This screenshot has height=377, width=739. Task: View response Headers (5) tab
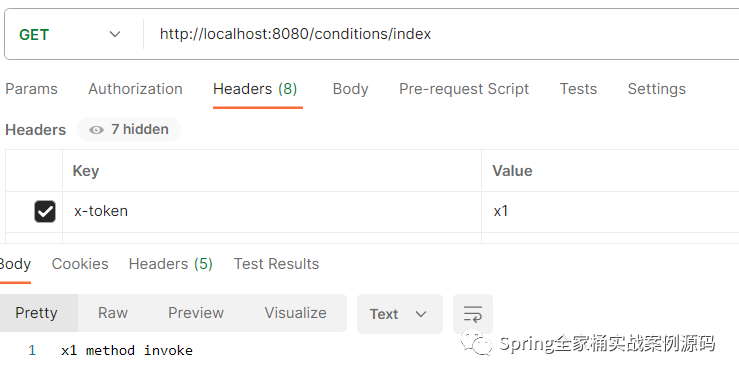click(x=171, y=264)
